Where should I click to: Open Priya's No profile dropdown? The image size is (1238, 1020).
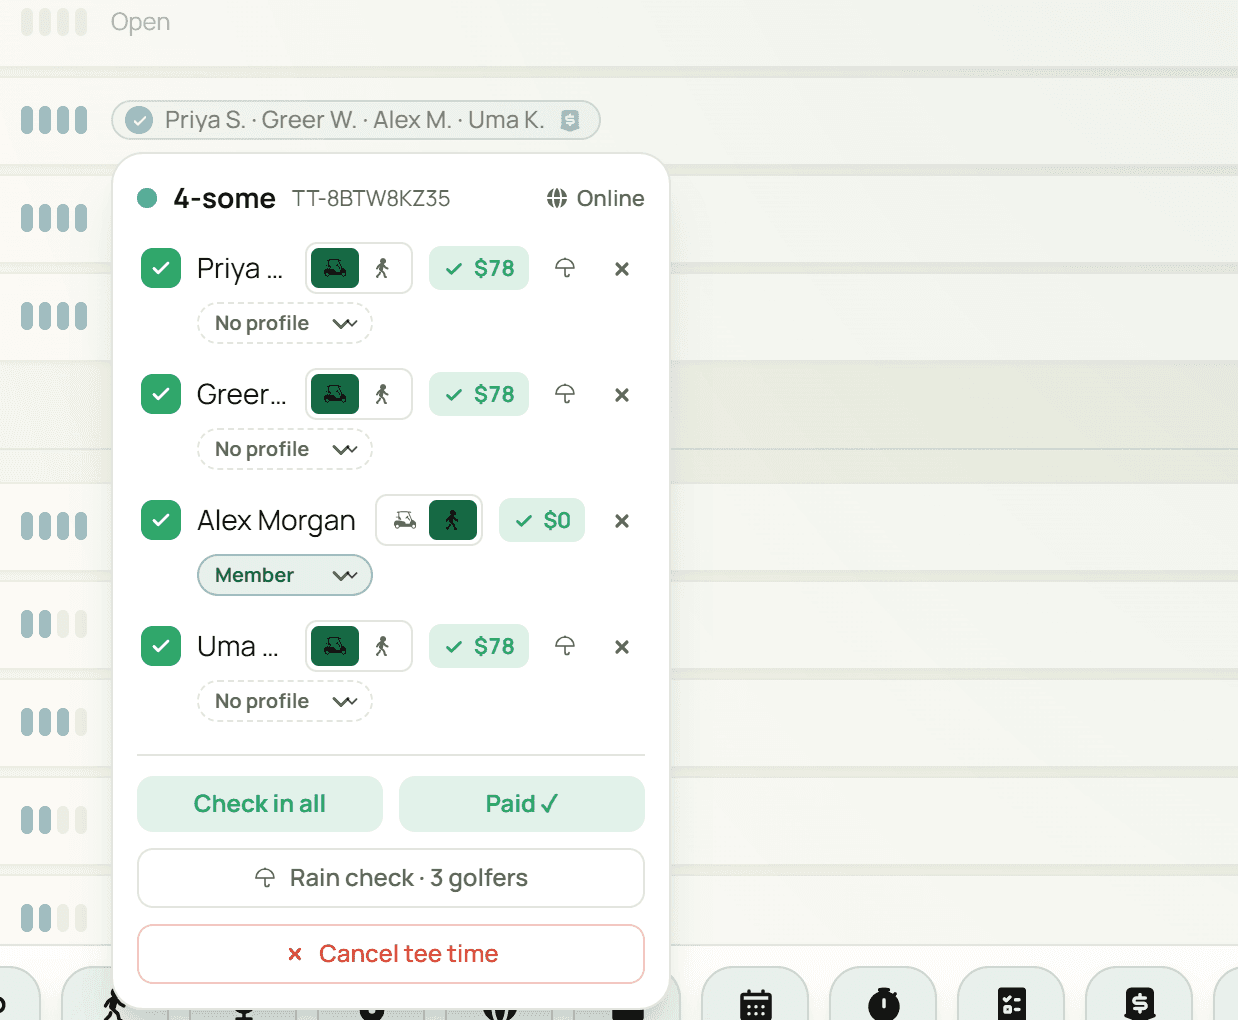pos(285,323)
